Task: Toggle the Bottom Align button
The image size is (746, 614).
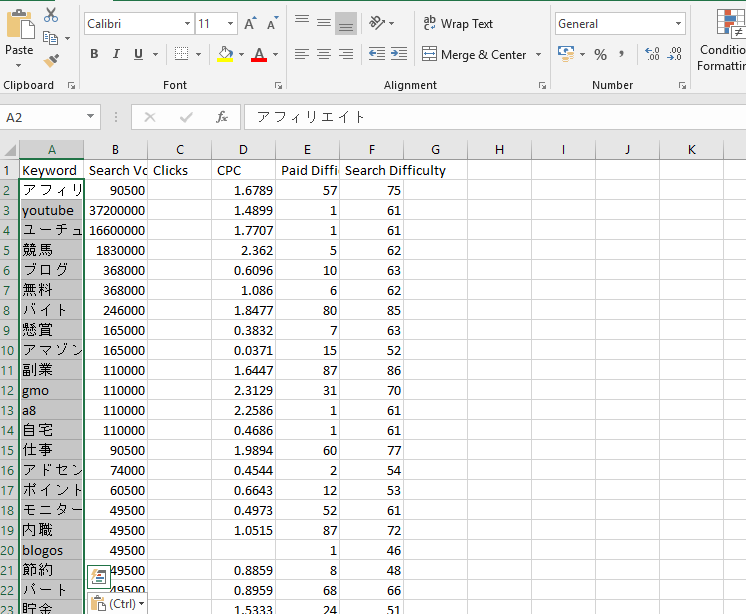Action: point(346,23)
